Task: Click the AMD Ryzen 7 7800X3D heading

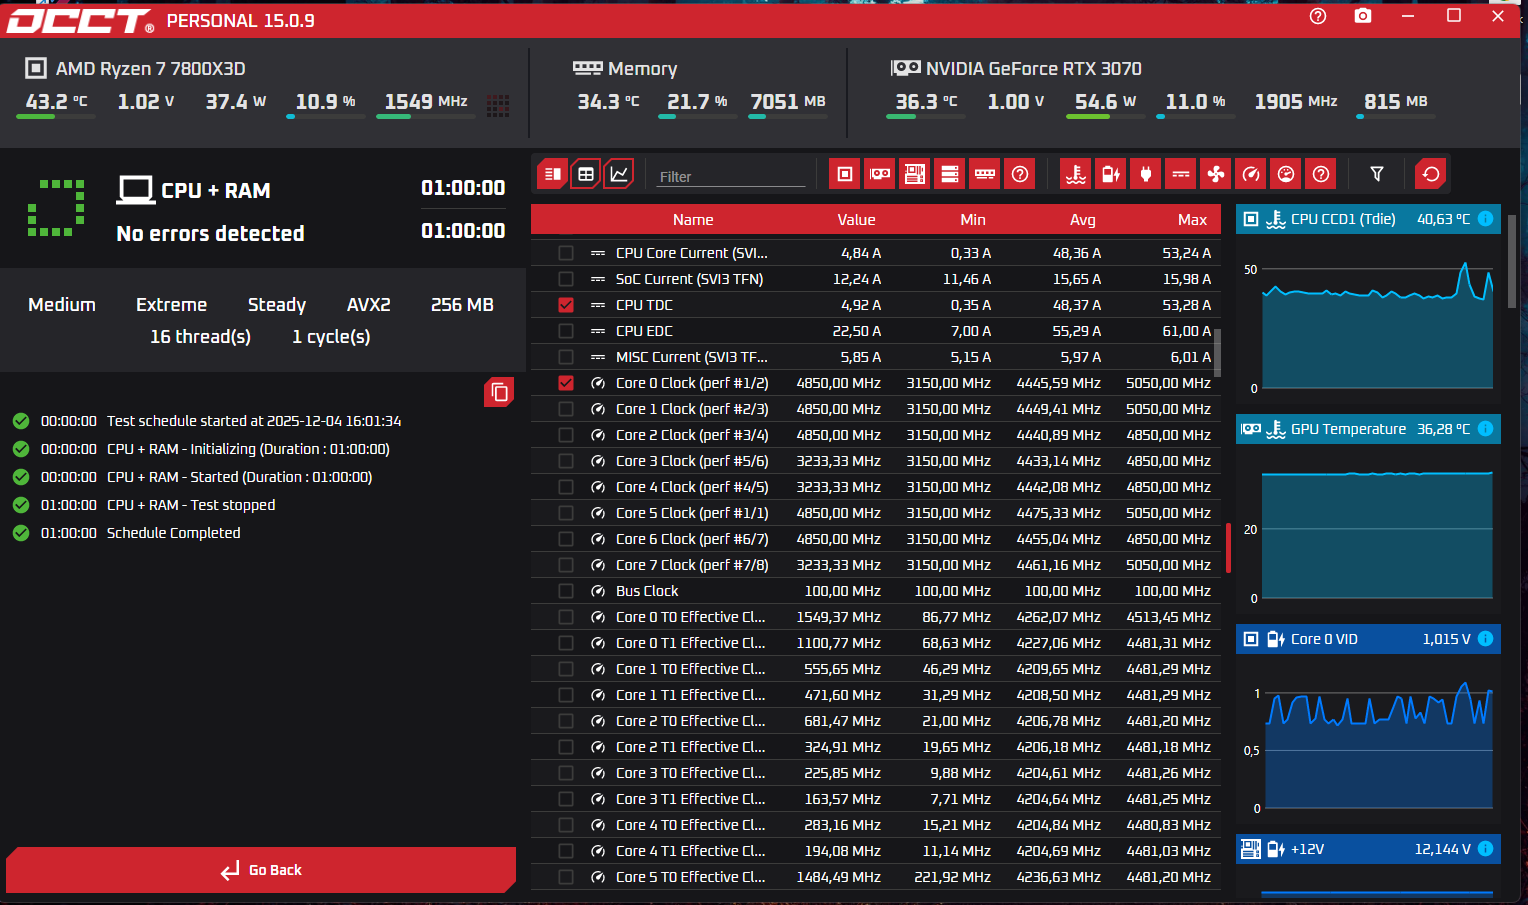Action: click(x=150, y=68)
